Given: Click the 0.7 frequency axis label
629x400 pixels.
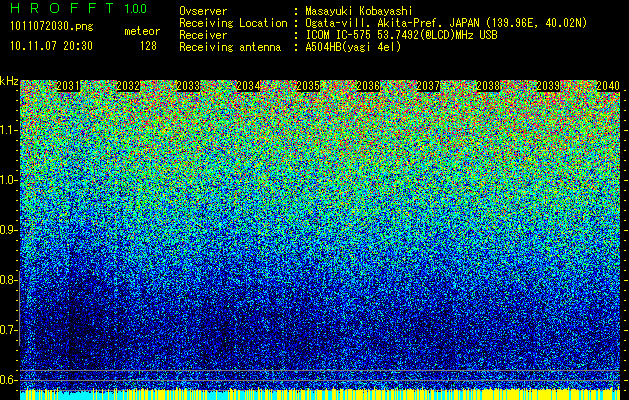Looking at the screenshot, I should 7,330.
